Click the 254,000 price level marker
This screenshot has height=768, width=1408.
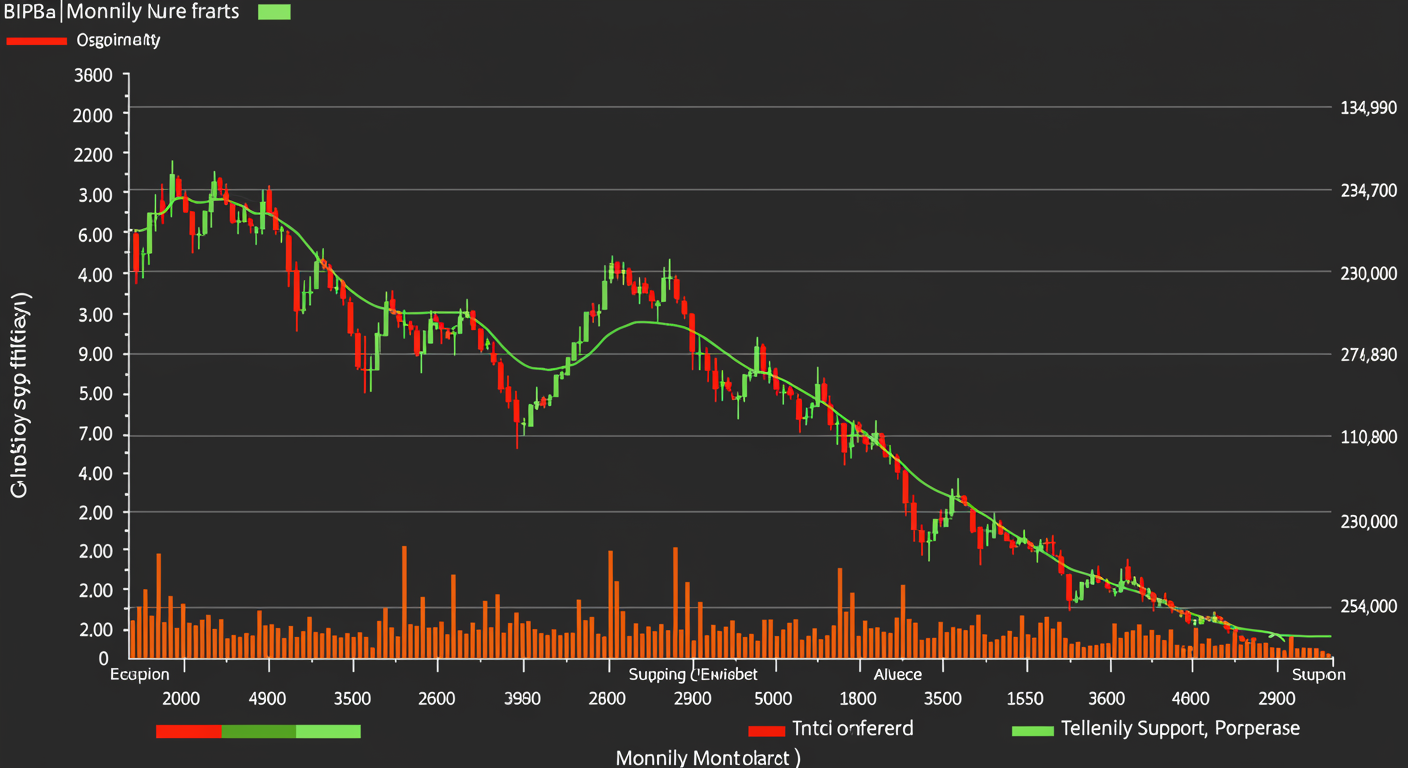pos(1366,607)
